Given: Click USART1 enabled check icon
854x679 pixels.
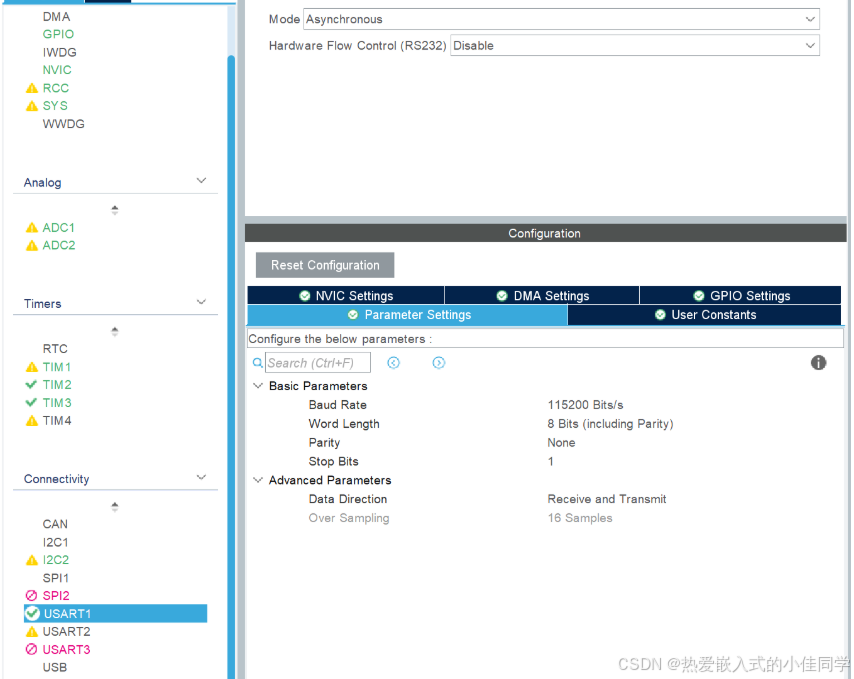Looking at the screenshot, I should 33,613.
